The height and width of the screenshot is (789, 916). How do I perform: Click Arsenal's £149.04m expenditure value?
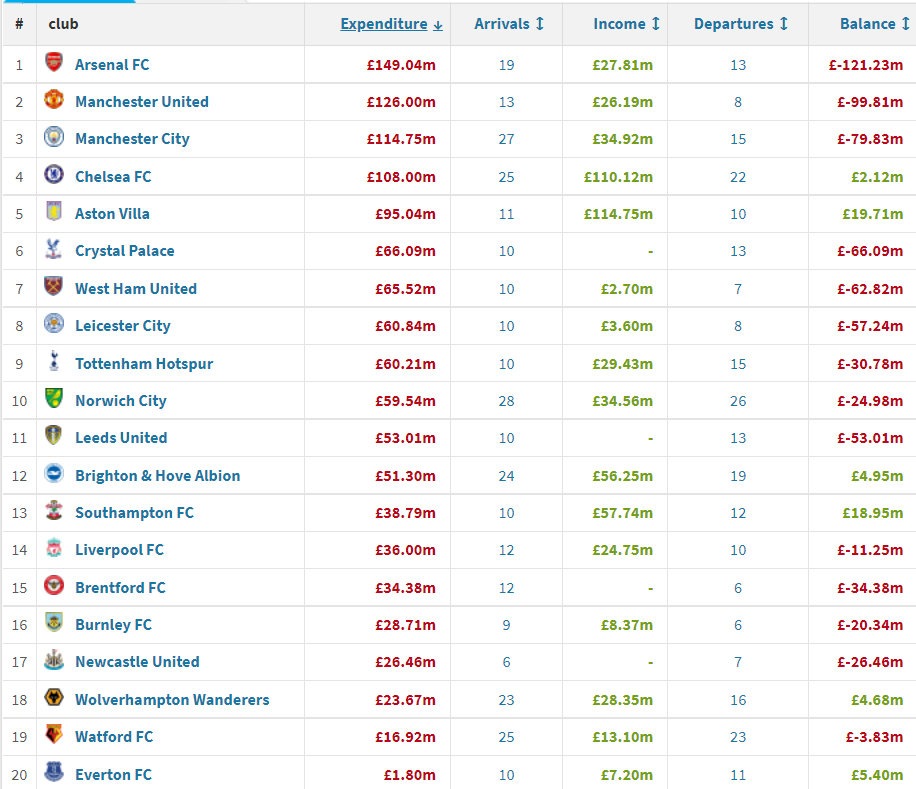[x=401, y=65]
